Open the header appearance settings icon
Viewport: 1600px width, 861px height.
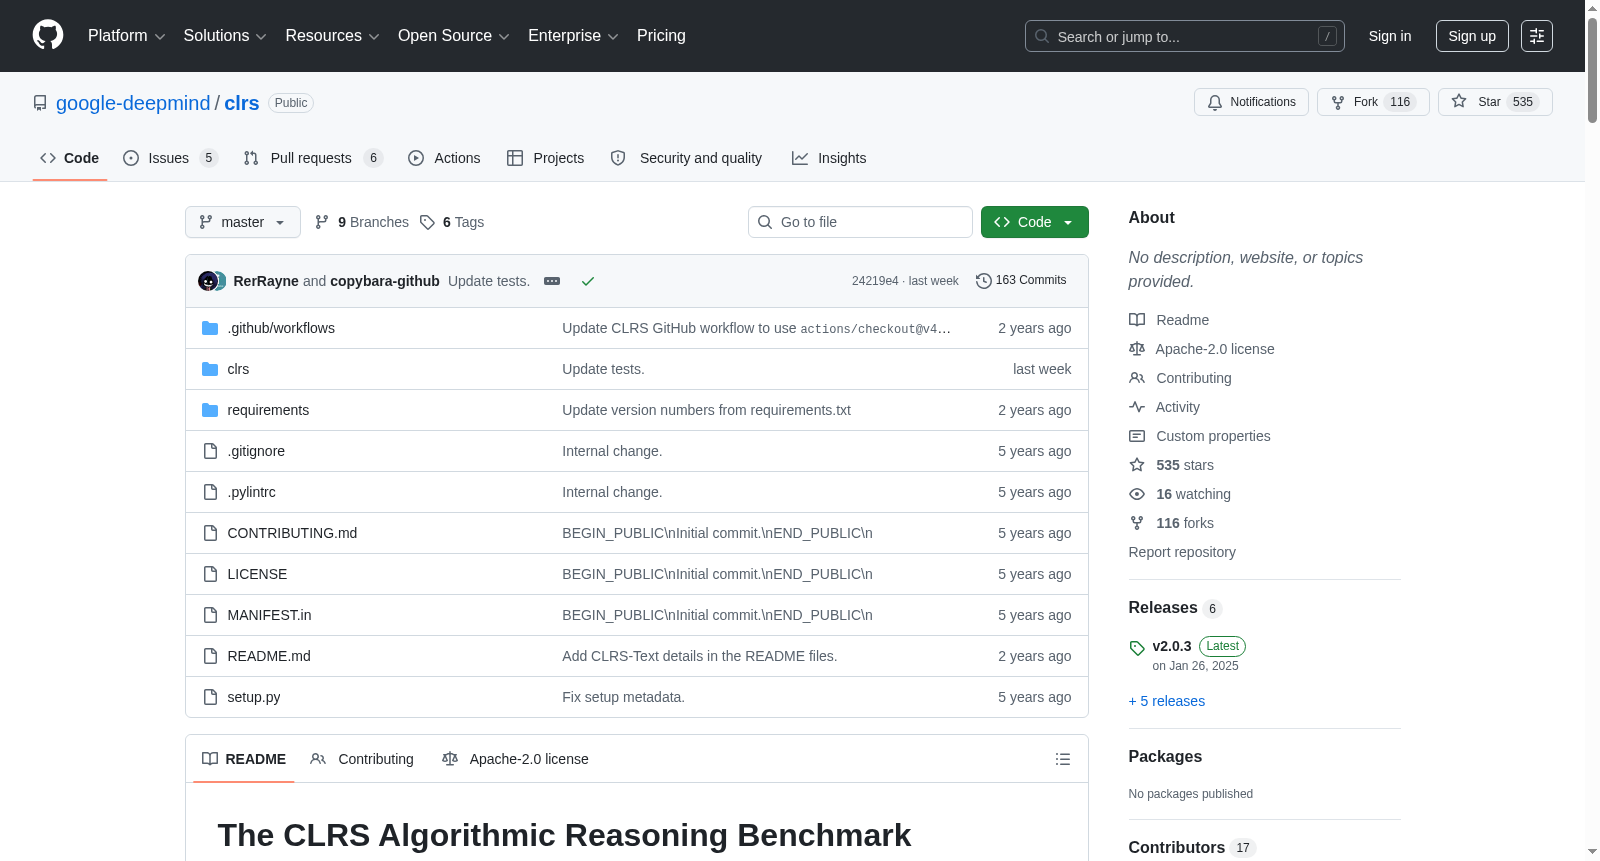(1537, 36)
